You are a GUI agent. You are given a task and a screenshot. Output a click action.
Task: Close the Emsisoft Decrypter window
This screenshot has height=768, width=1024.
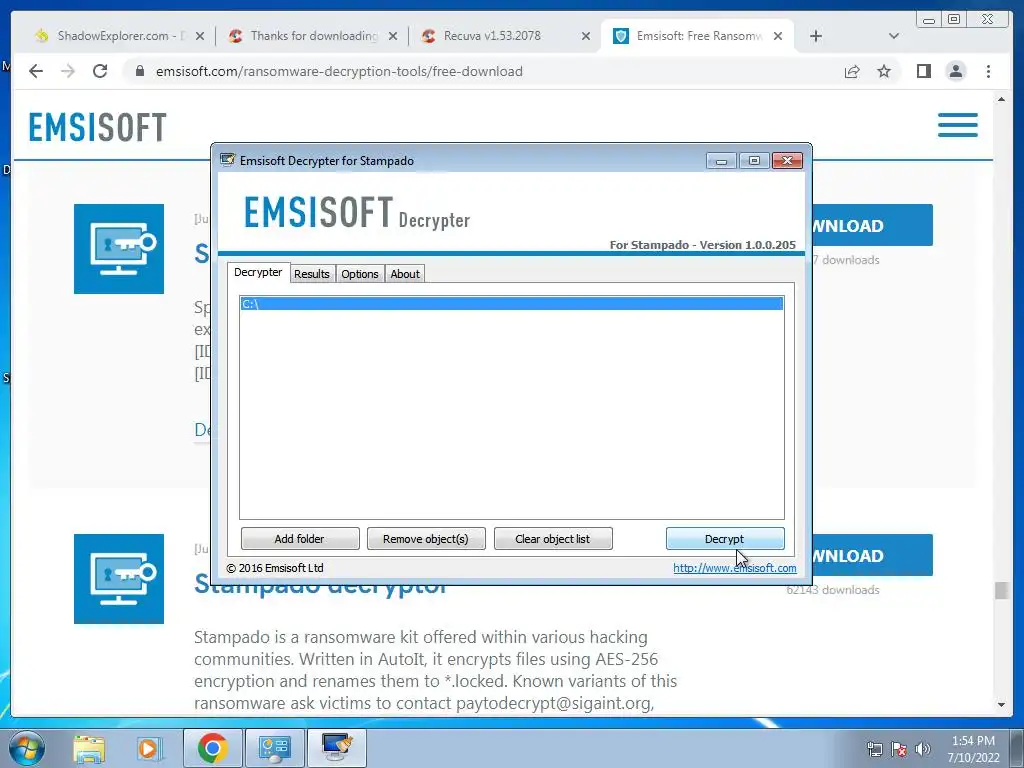787,161
